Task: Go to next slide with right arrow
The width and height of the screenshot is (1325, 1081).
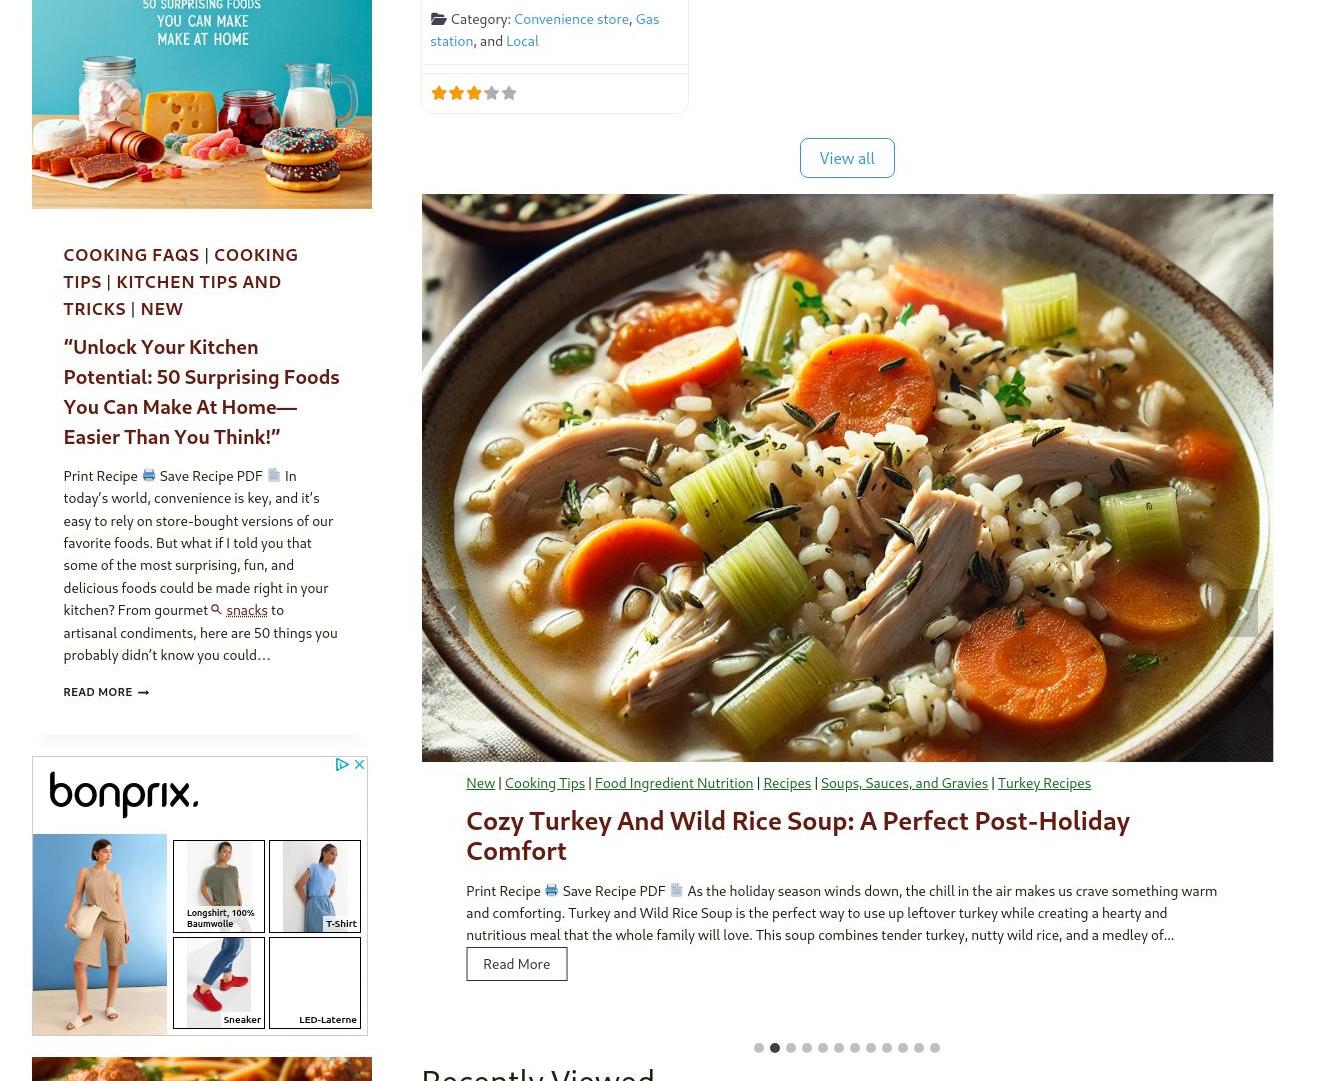Action: [x=1242, y=613]
